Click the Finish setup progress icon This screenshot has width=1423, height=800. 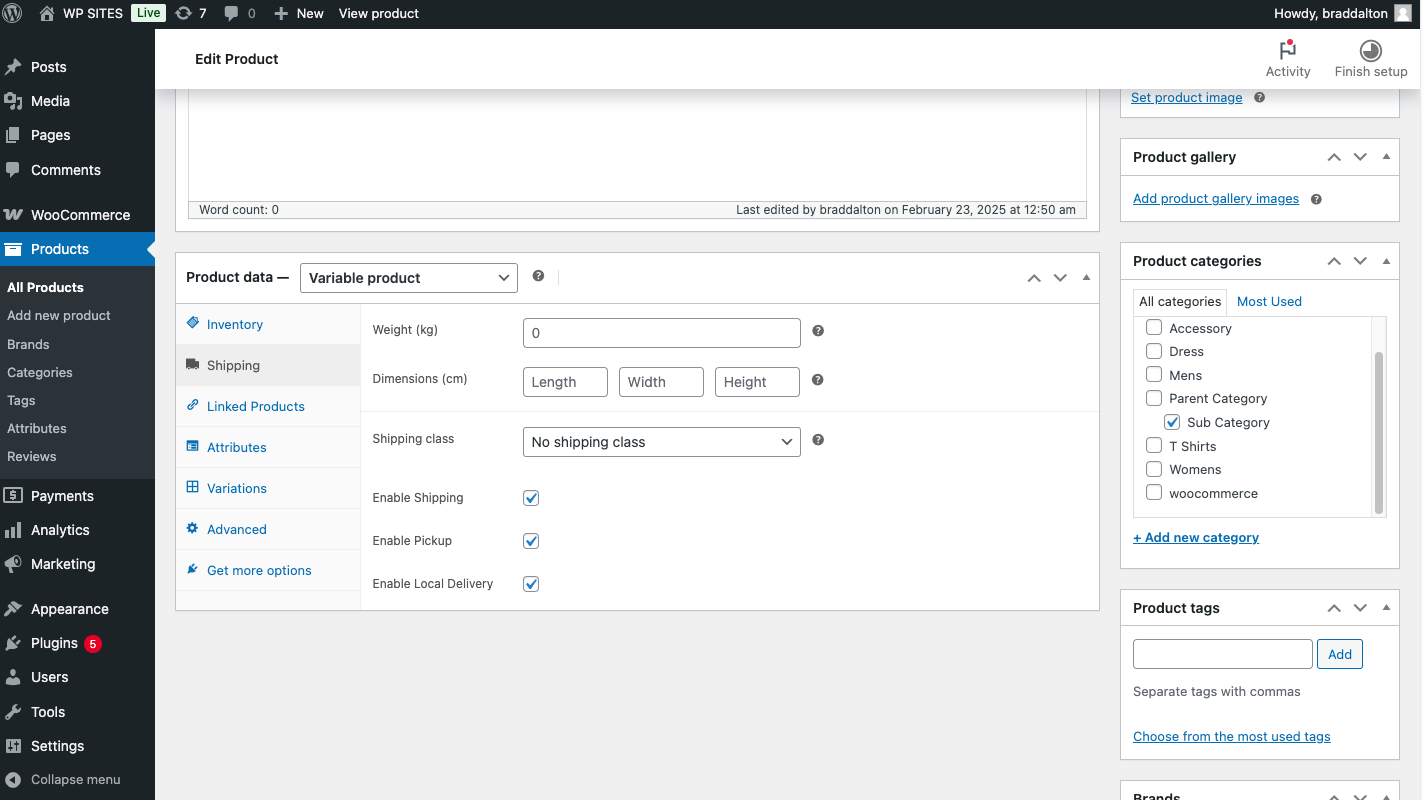tap(1370, 51)
